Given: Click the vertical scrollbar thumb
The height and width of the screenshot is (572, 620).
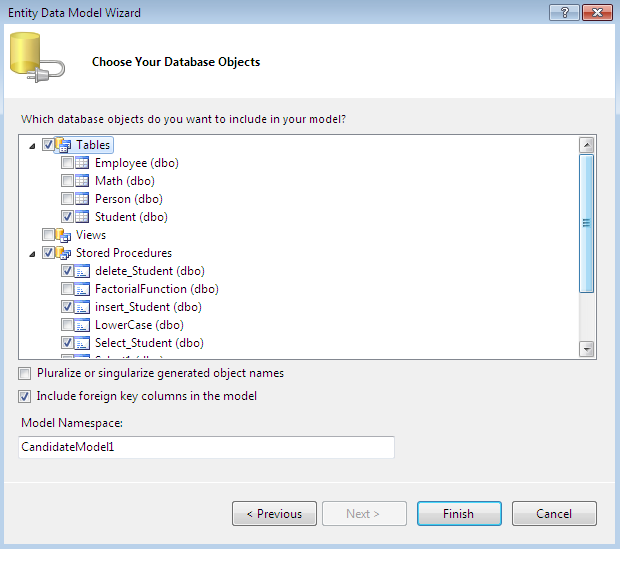Looking at the screenshot, I should [x=586, y=223].
